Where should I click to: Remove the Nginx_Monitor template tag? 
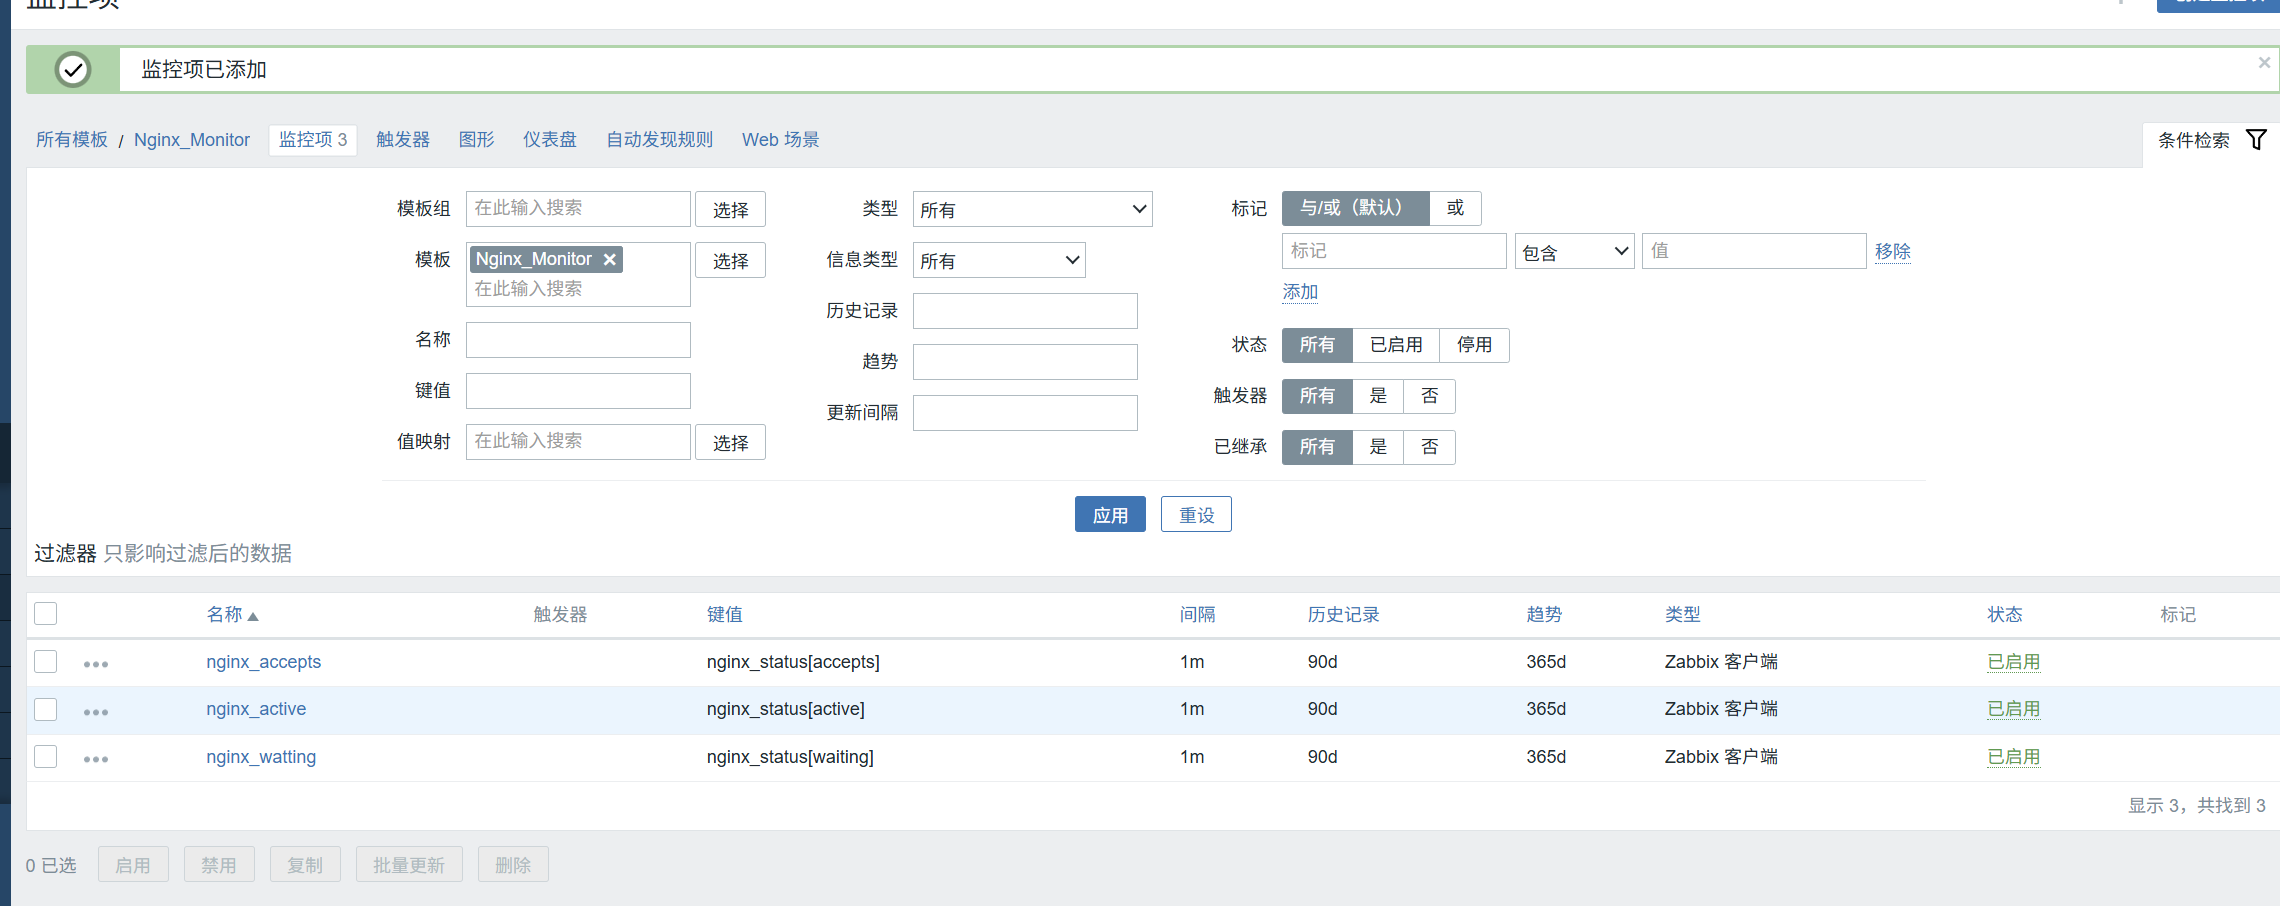tap(610, 260)
